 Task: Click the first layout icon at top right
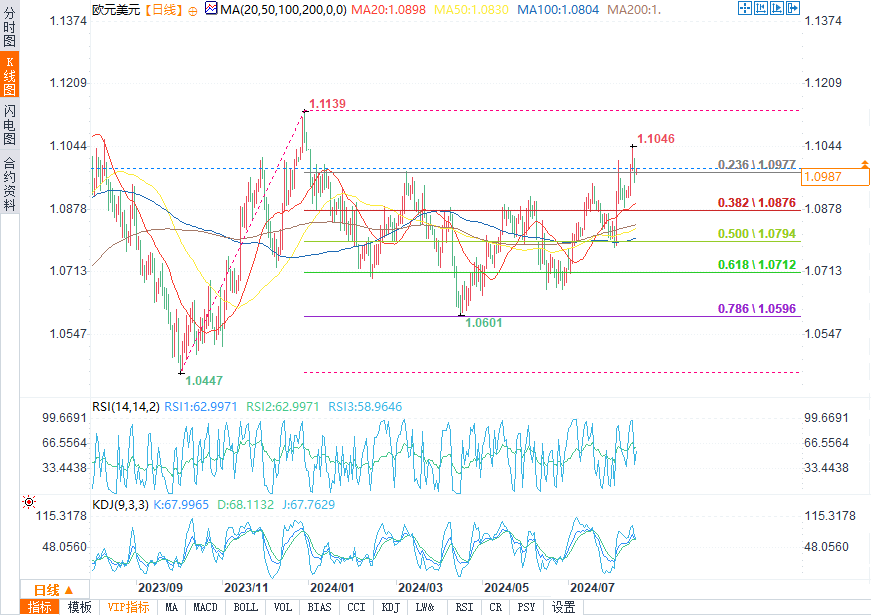coord(743,9)
